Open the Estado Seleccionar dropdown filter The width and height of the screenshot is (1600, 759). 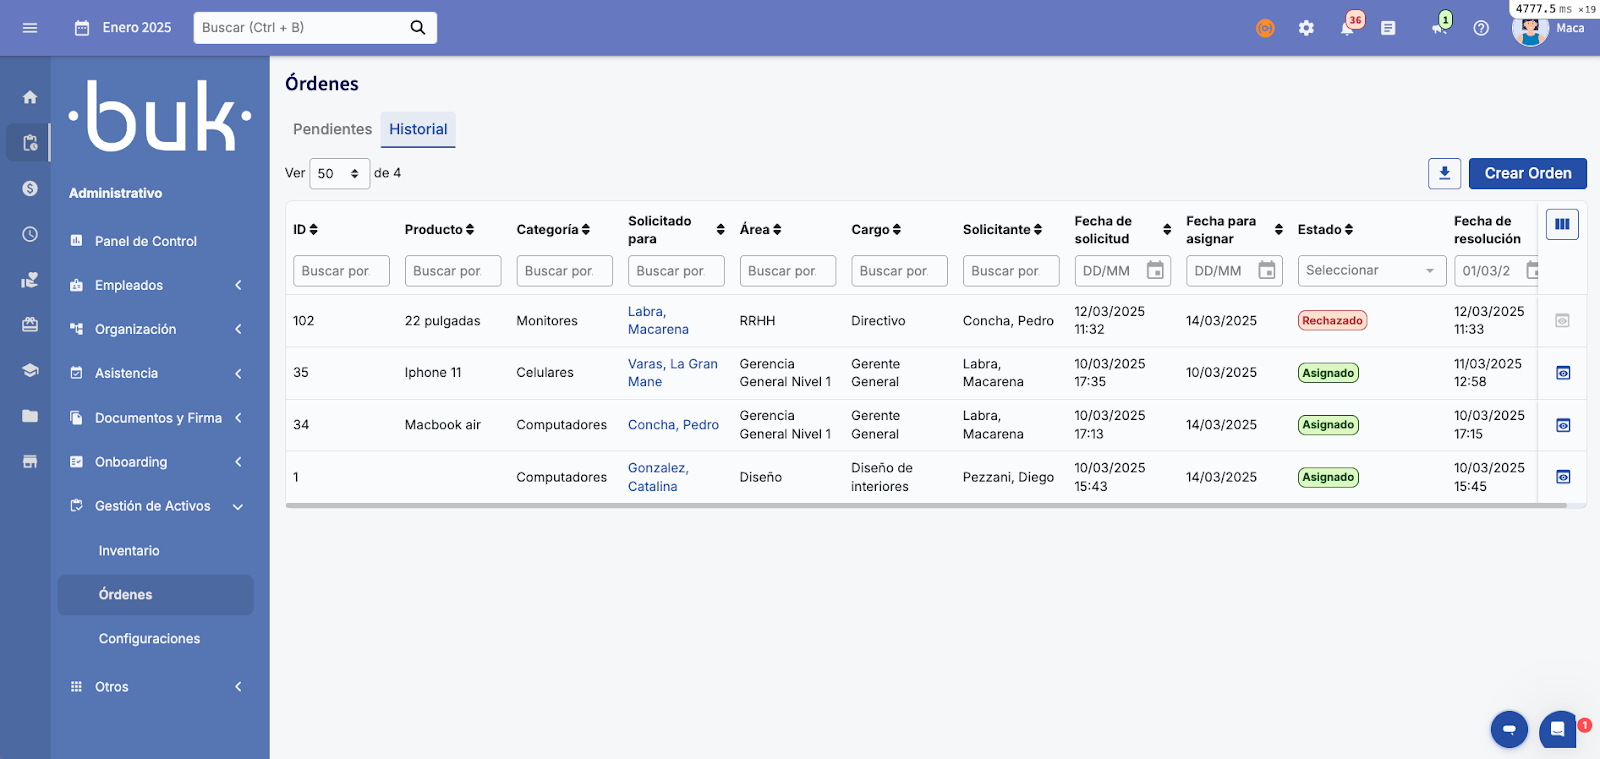pyautogui.click(x=1371, y=271)
